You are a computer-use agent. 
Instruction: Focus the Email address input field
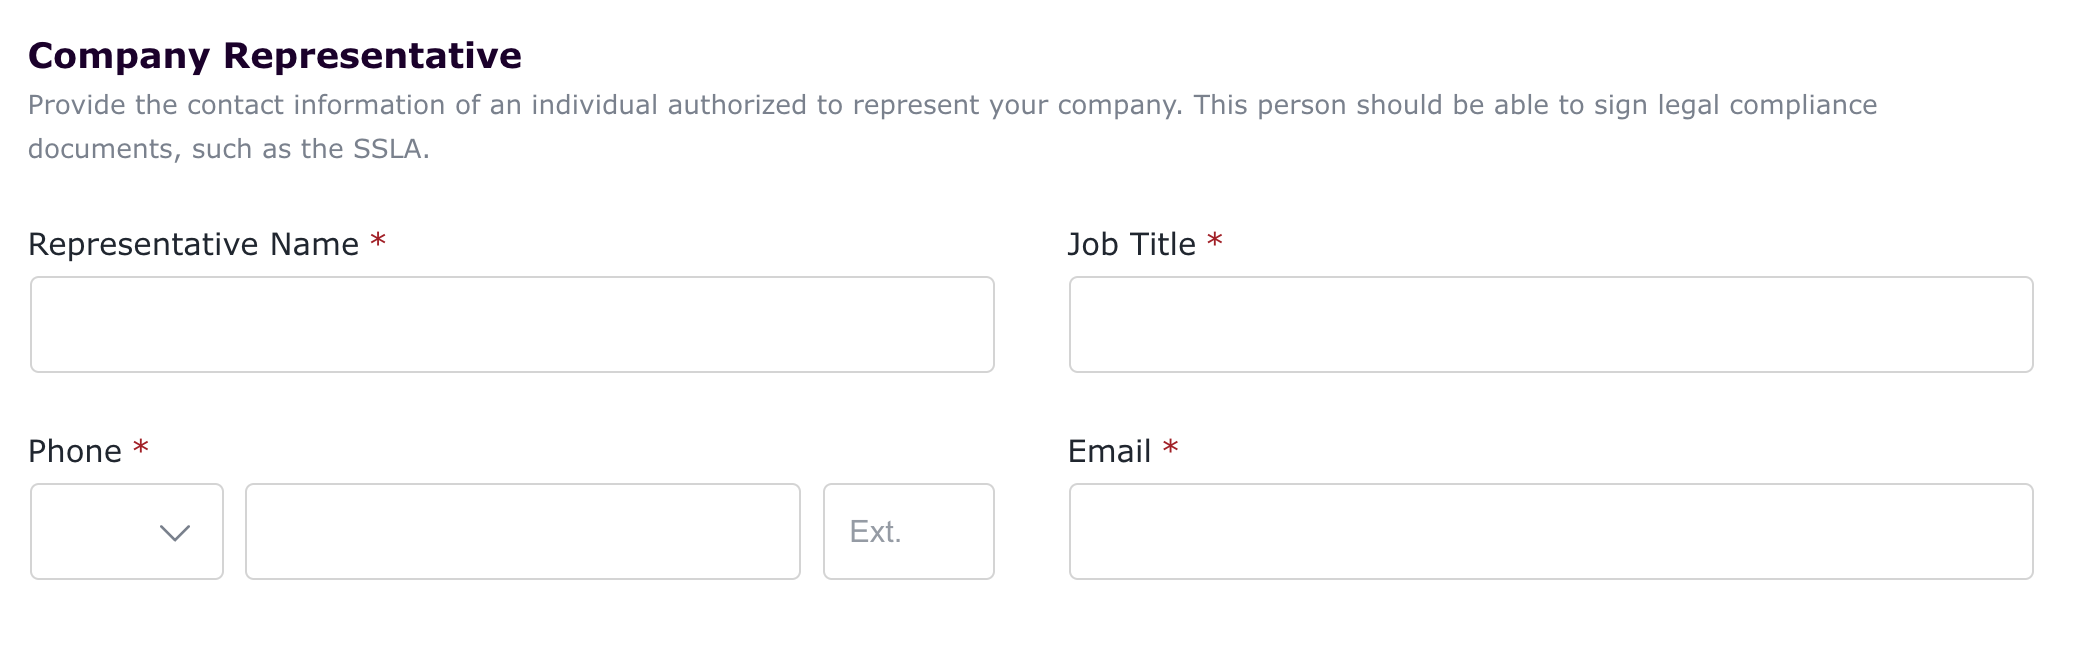point(1551,532)
